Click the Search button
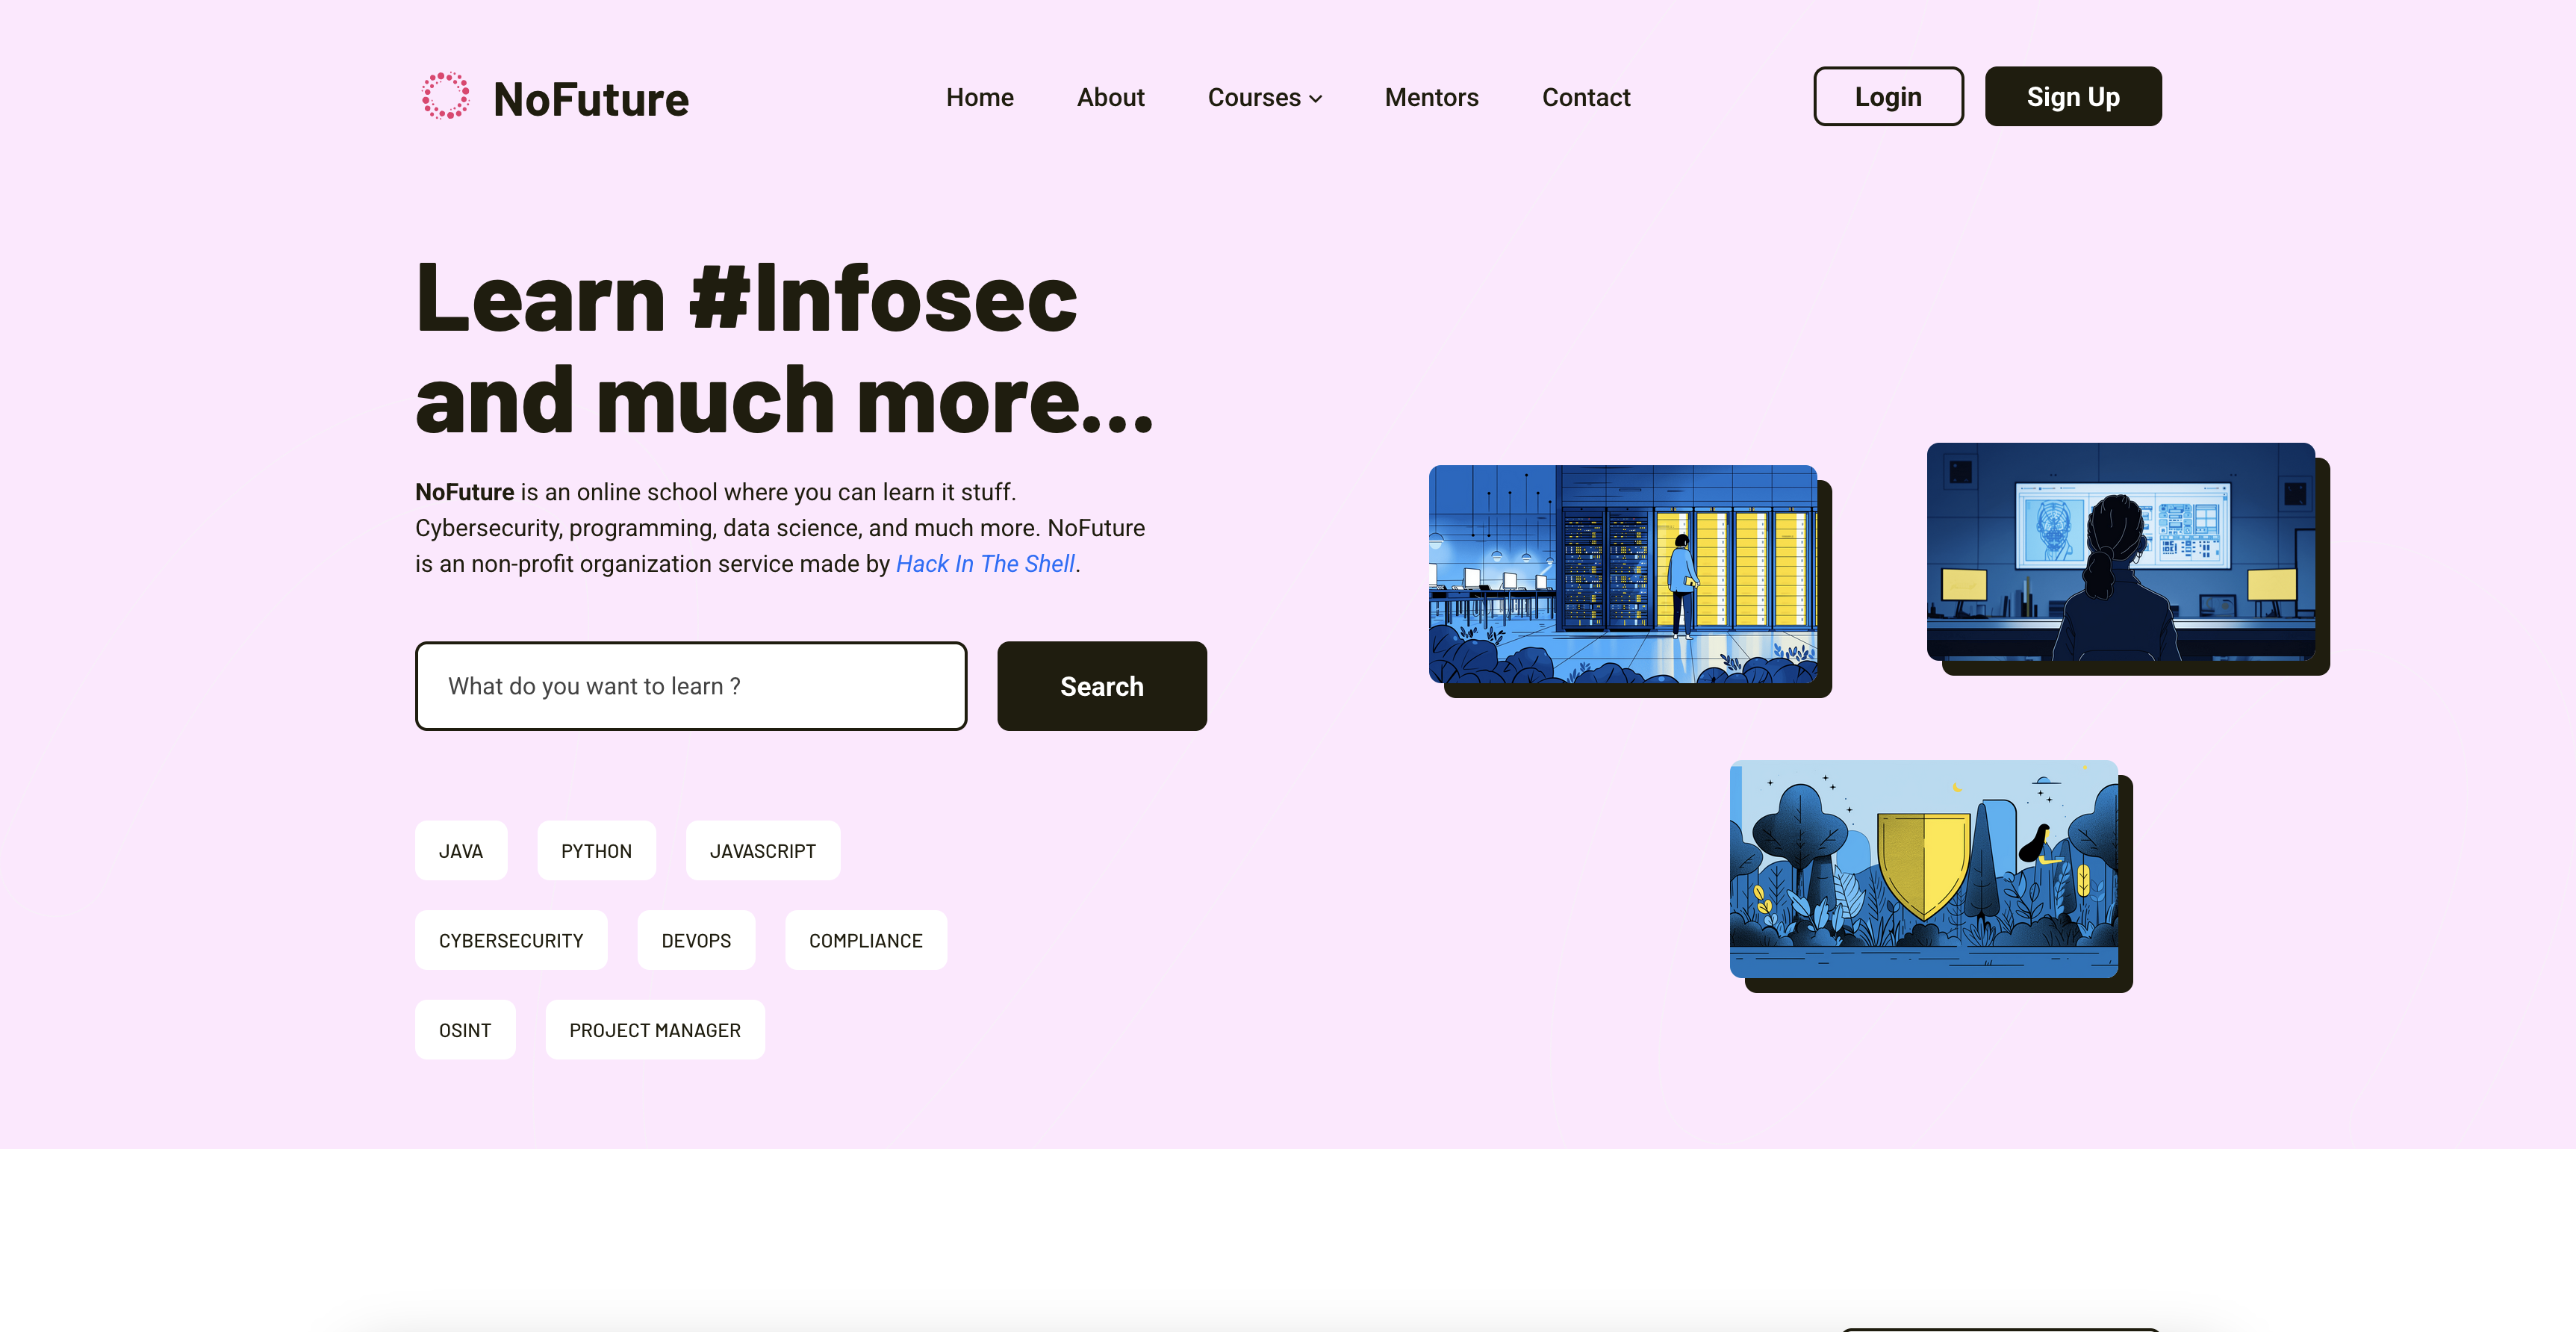The image size is (2576, 1332). pos(1102,686)
